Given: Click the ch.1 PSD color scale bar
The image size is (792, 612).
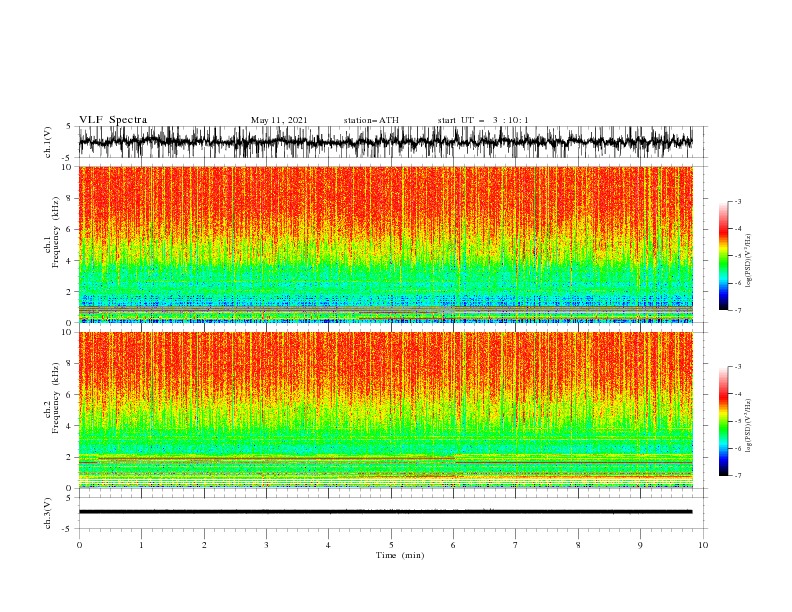Looking at the screenshot, I should click(724, 256).
